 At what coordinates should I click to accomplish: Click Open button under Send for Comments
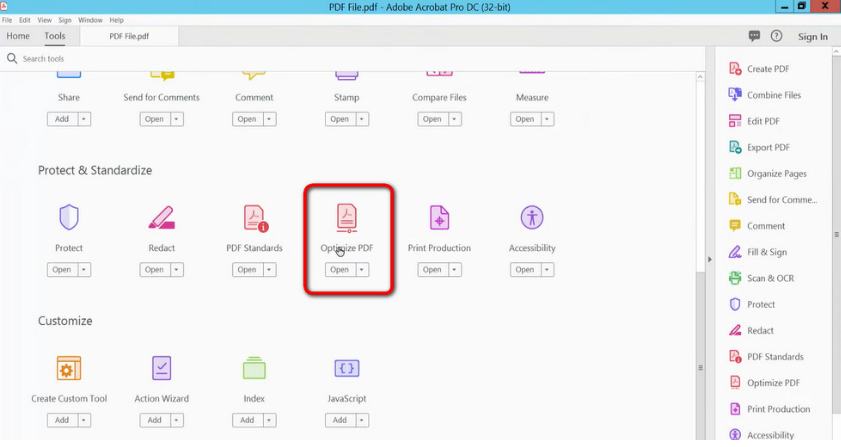(x=155, y=119)
